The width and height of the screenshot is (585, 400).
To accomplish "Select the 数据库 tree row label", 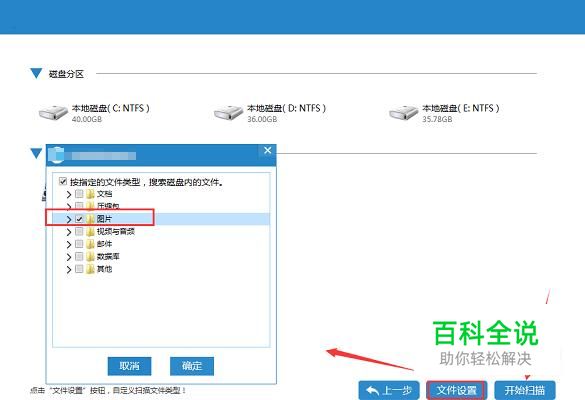I will (108, 257).
